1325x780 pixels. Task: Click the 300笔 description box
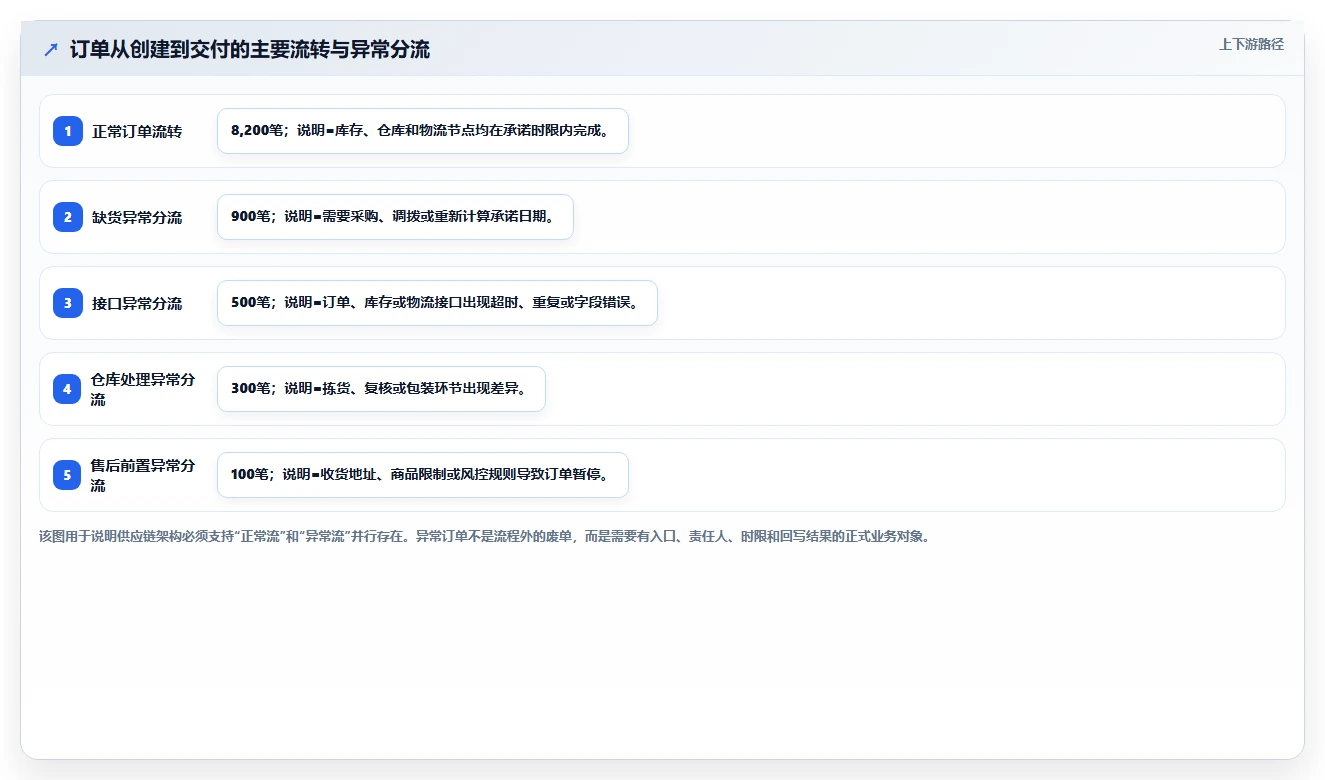[381, 389]
